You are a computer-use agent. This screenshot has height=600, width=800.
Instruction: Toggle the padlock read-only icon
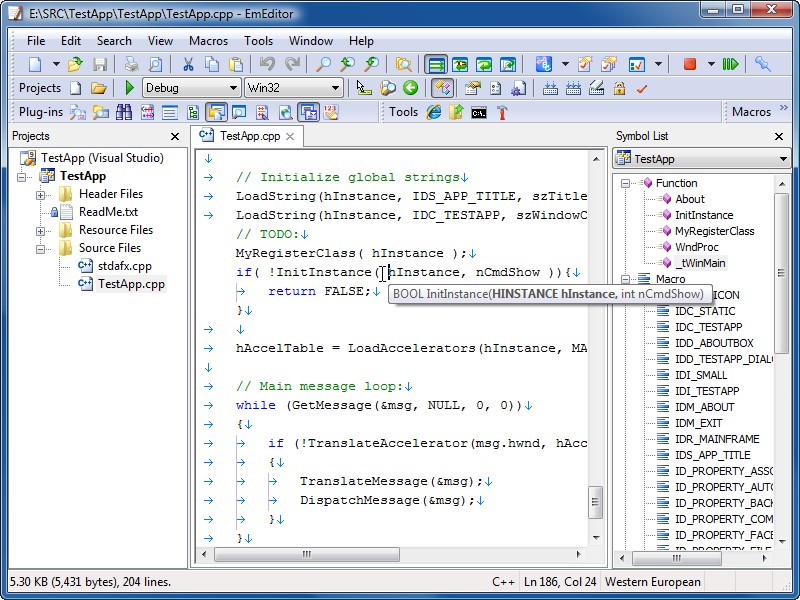(x=619, y=88)
